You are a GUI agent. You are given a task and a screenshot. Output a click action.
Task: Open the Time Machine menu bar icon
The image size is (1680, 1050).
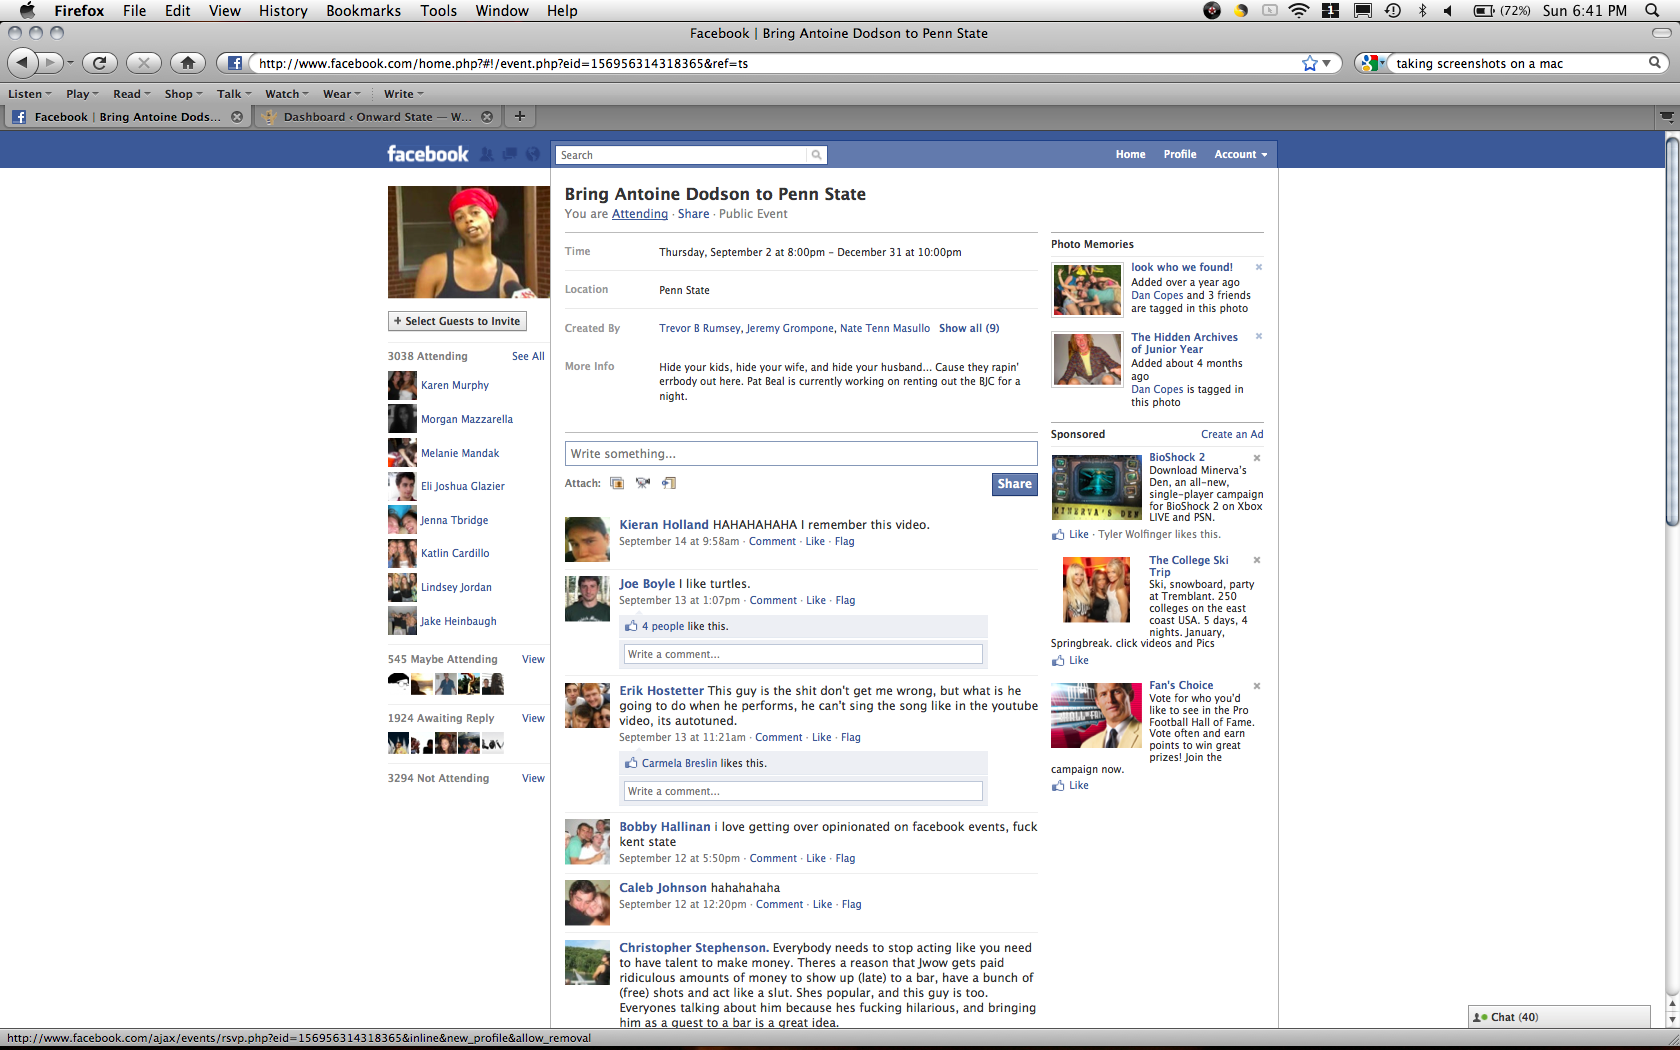1393,11
